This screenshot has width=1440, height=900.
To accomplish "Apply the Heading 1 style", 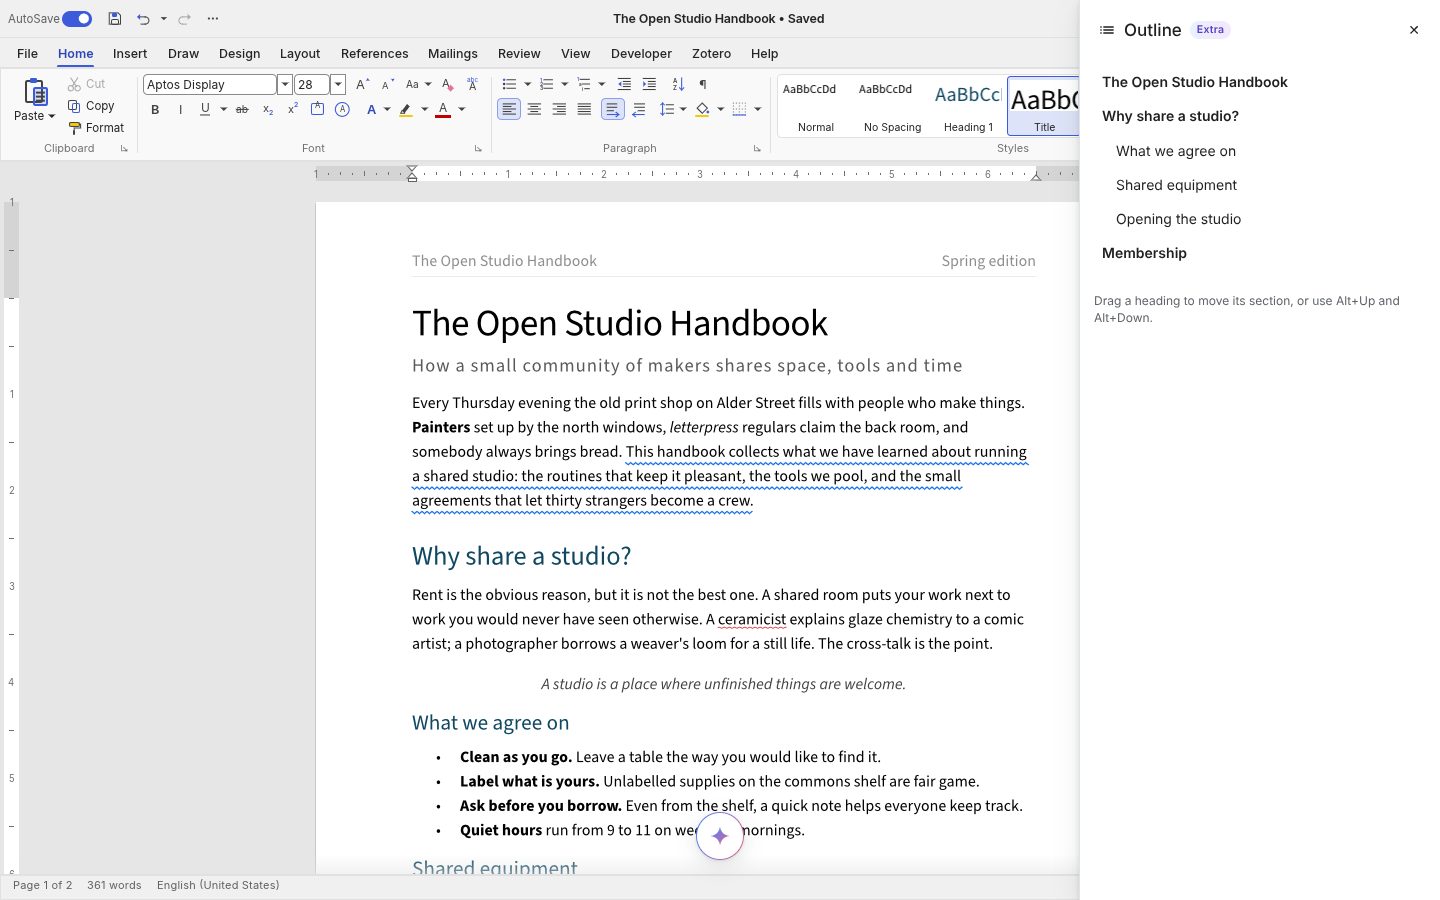I will pos(968,106).
